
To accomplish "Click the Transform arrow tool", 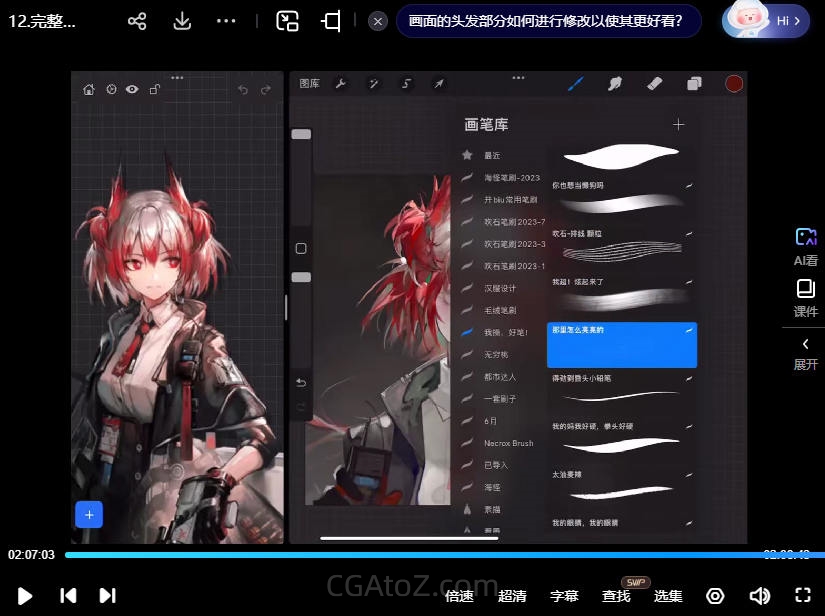I will [438, 84].
